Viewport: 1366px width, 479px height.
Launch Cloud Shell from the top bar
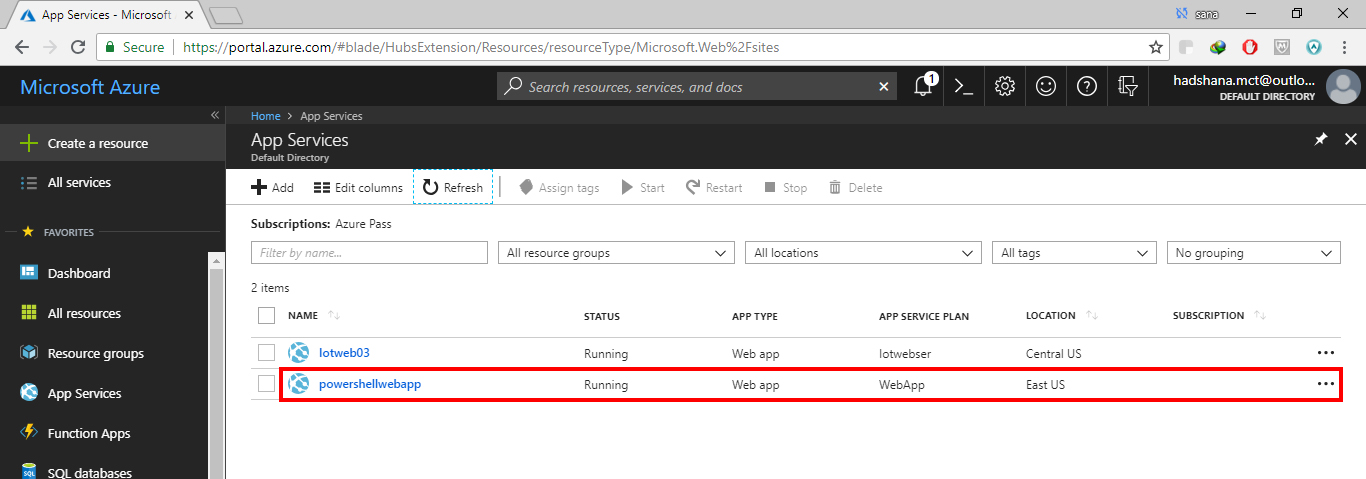click(964, 87)
